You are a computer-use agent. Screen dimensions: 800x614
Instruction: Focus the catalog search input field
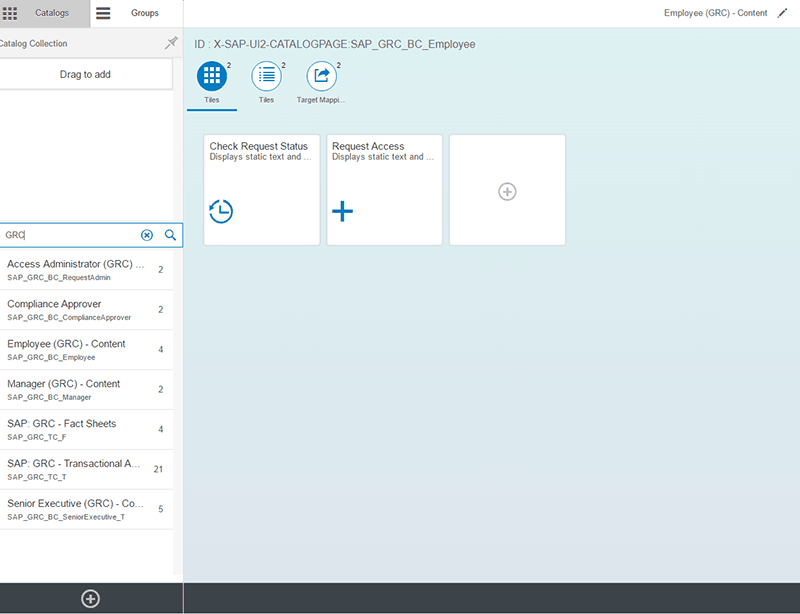pos(70,235)
